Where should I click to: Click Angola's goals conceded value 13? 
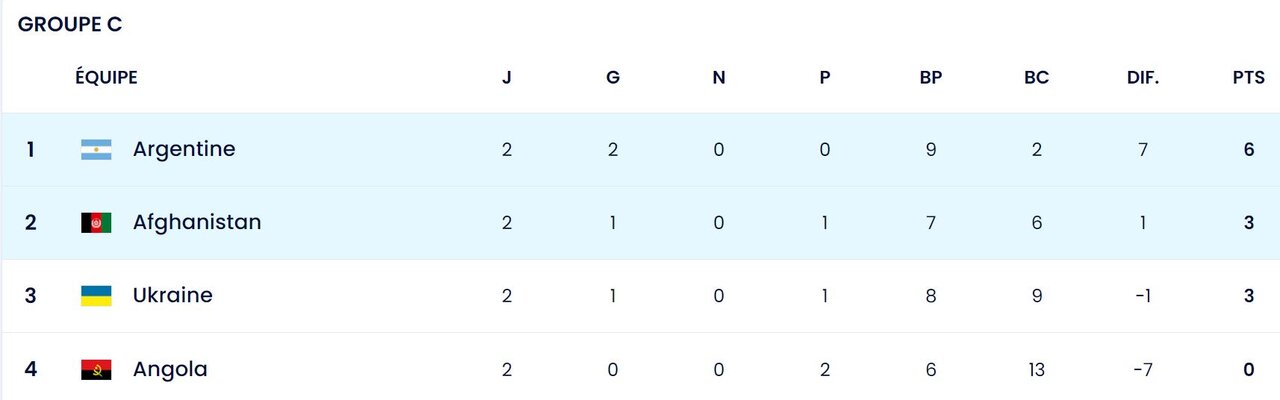click(1036, 370)
